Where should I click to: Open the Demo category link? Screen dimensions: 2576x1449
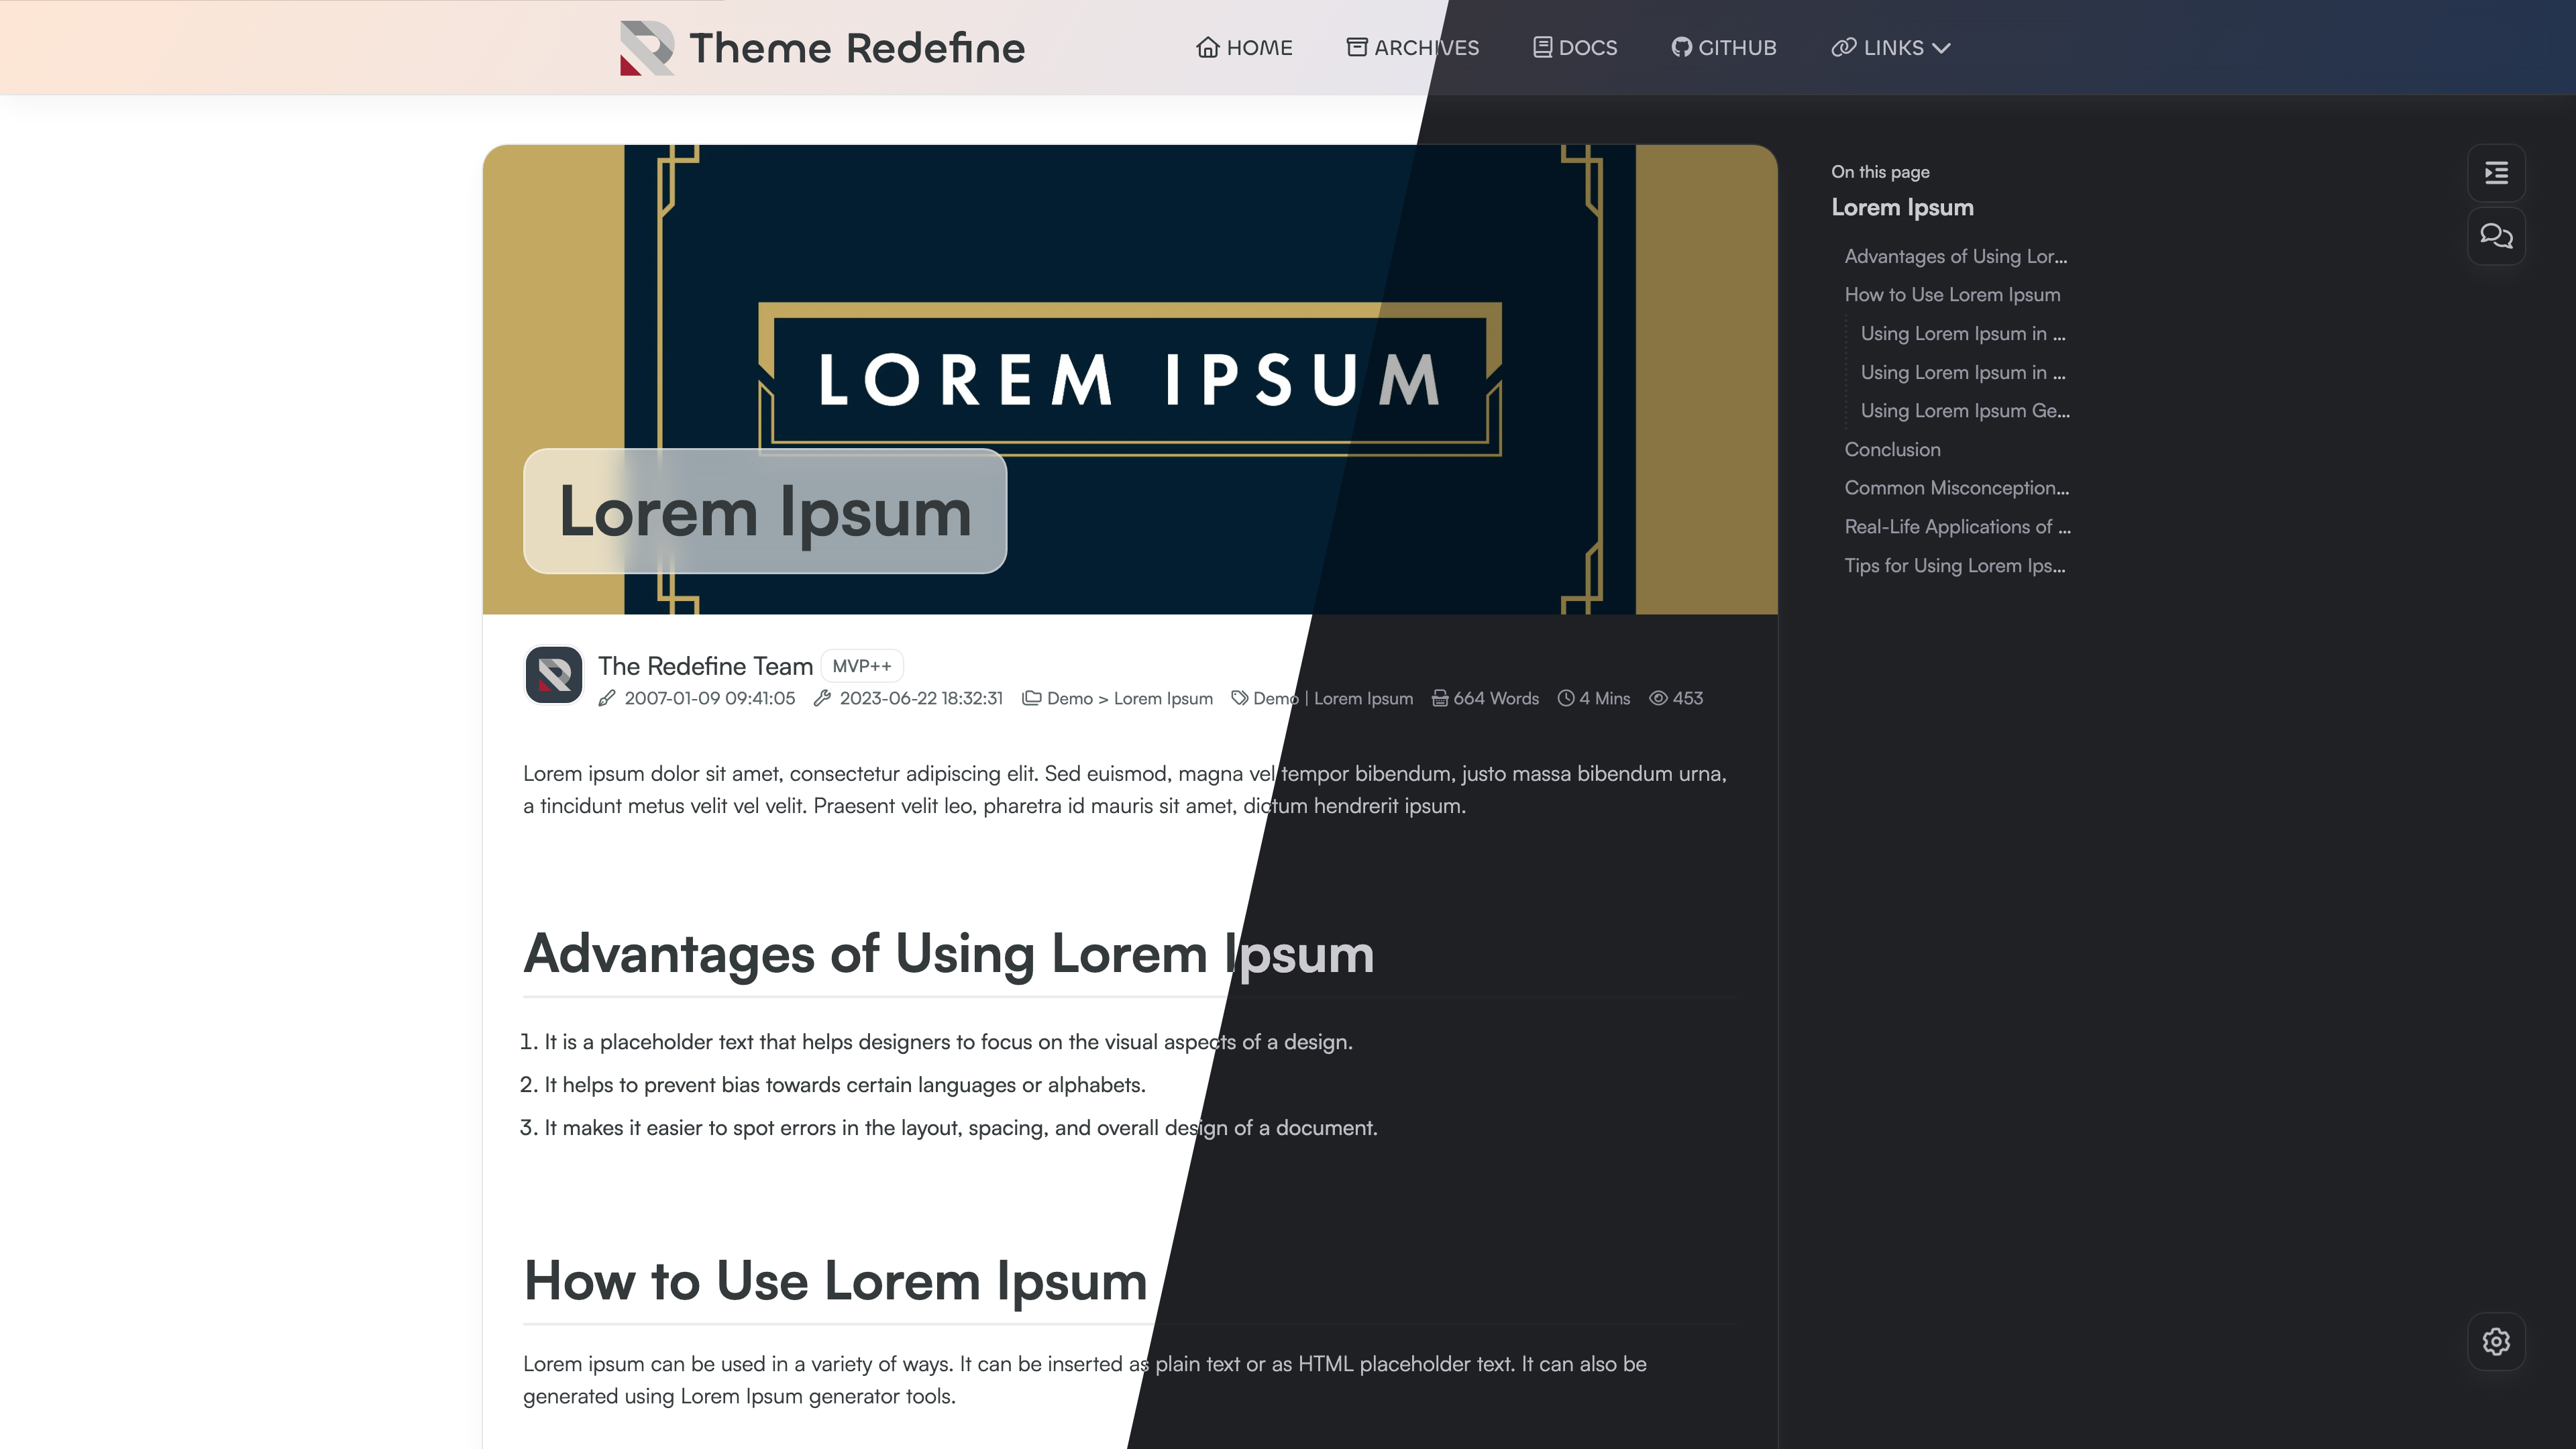1069,698
